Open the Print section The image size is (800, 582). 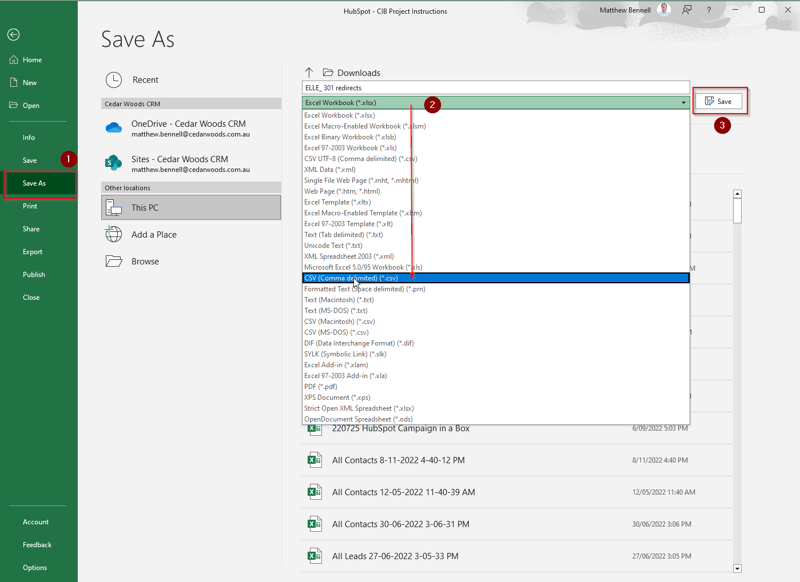tap(30, 206)
